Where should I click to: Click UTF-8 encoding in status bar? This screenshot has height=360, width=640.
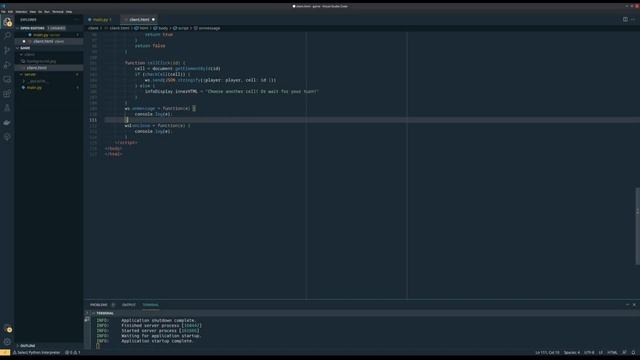tap(589, 353)
